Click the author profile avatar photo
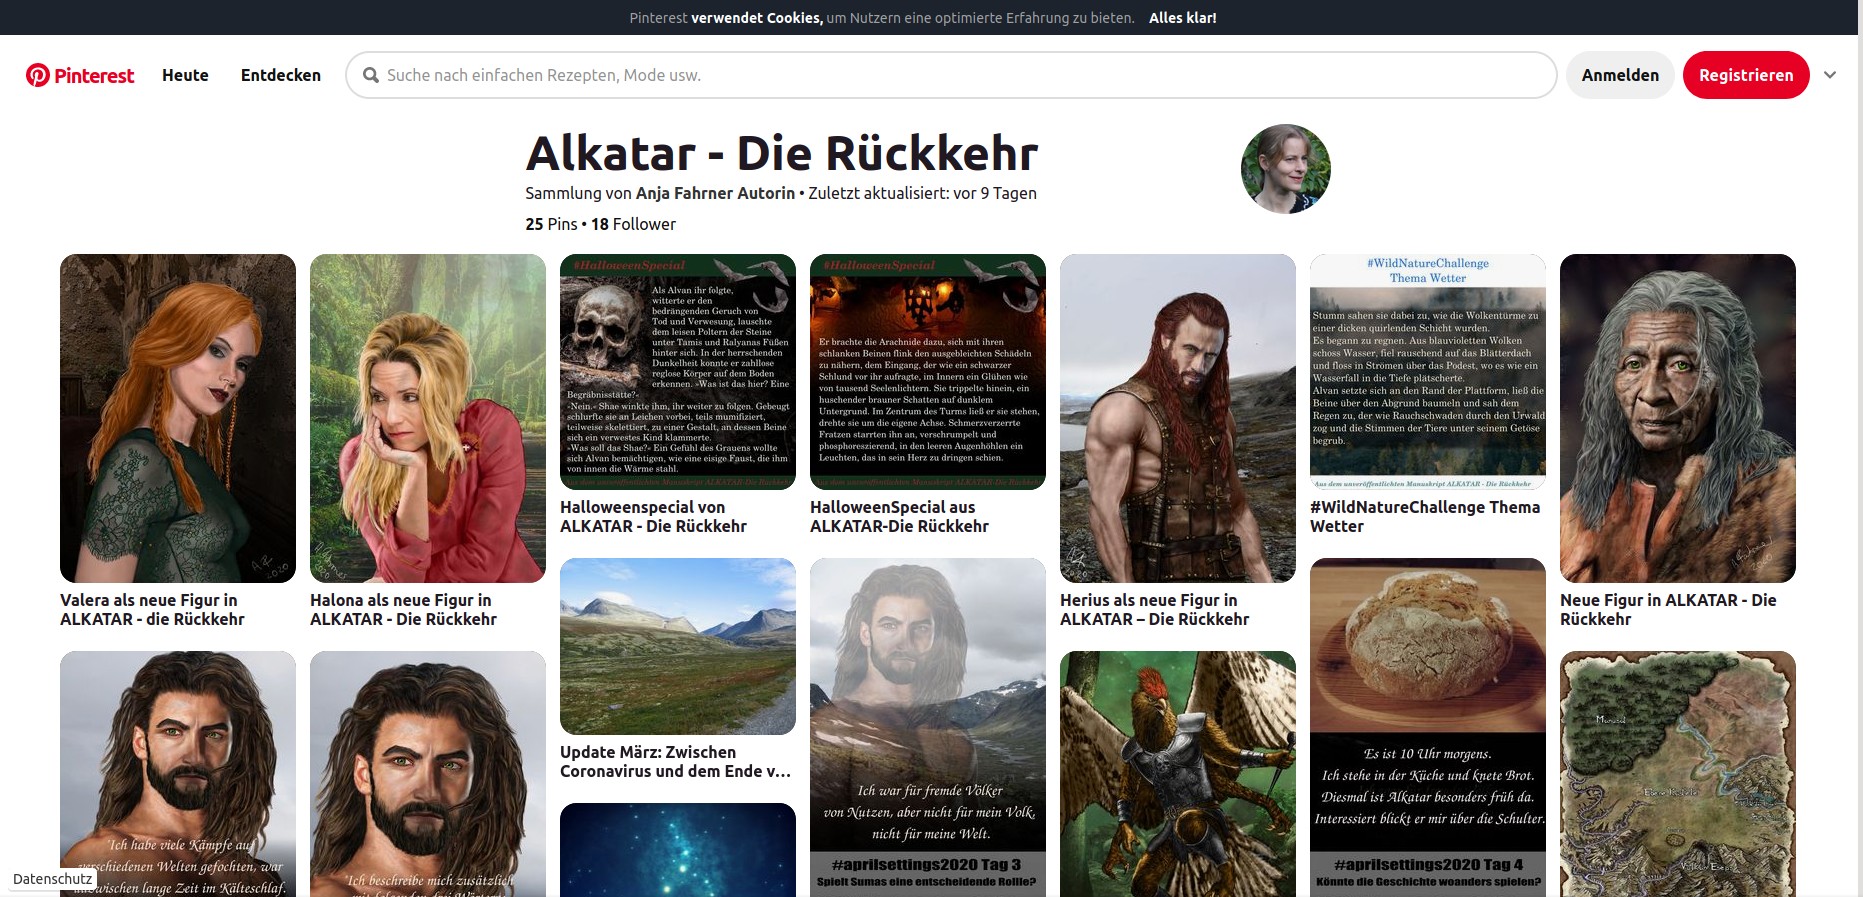The width and height of the screenshot is (1863, 897). coord(1286,169)
